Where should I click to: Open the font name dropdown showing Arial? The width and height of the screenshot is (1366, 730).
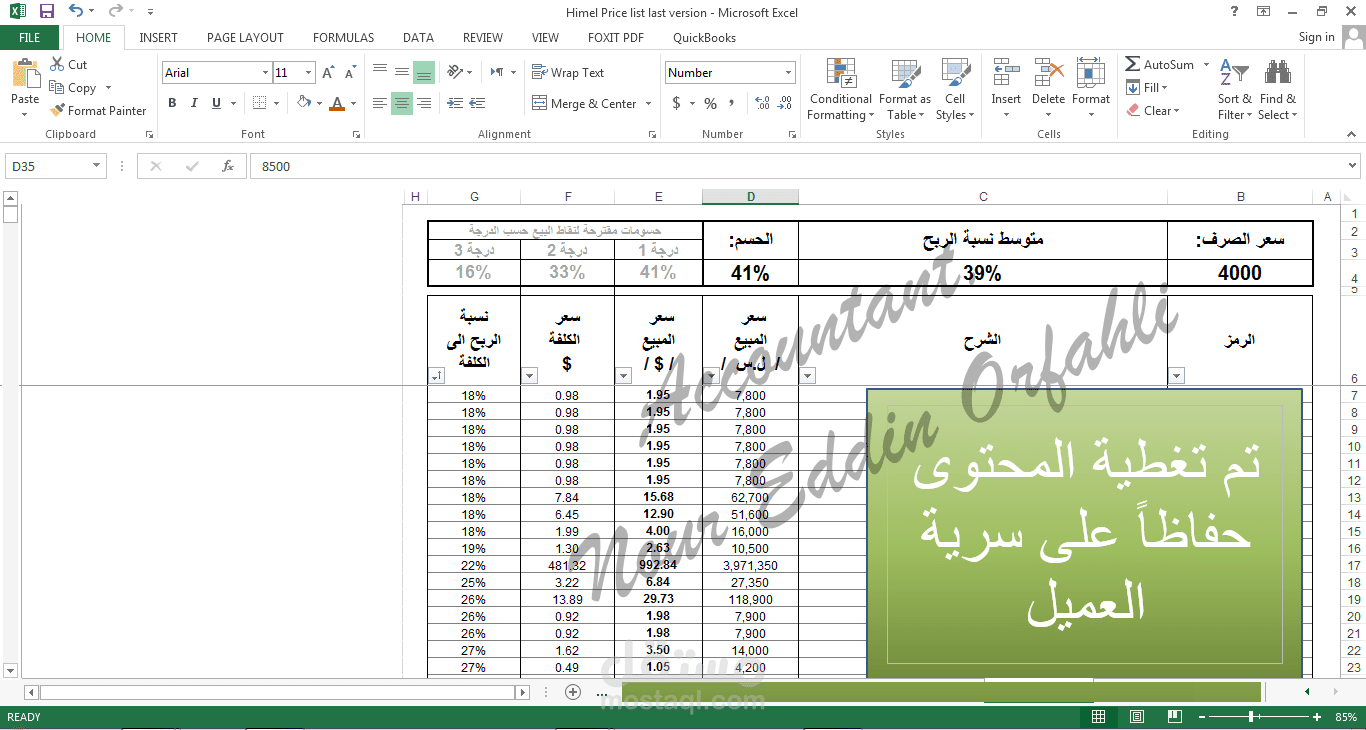pos(265,72)
